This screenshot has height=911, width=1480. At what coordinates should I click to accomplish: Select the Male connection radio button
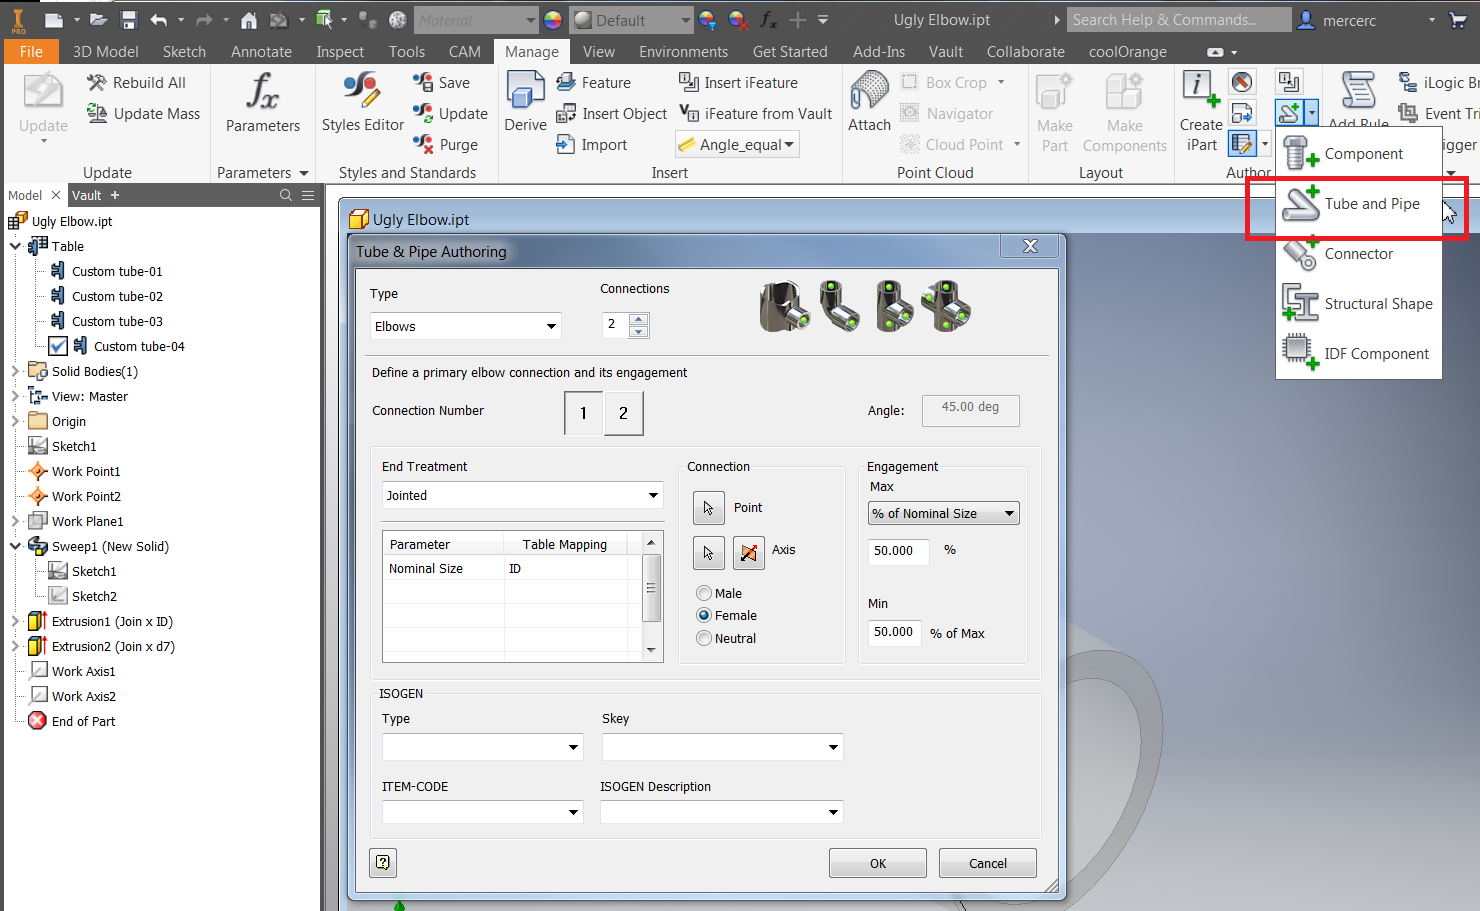[704, 593]
